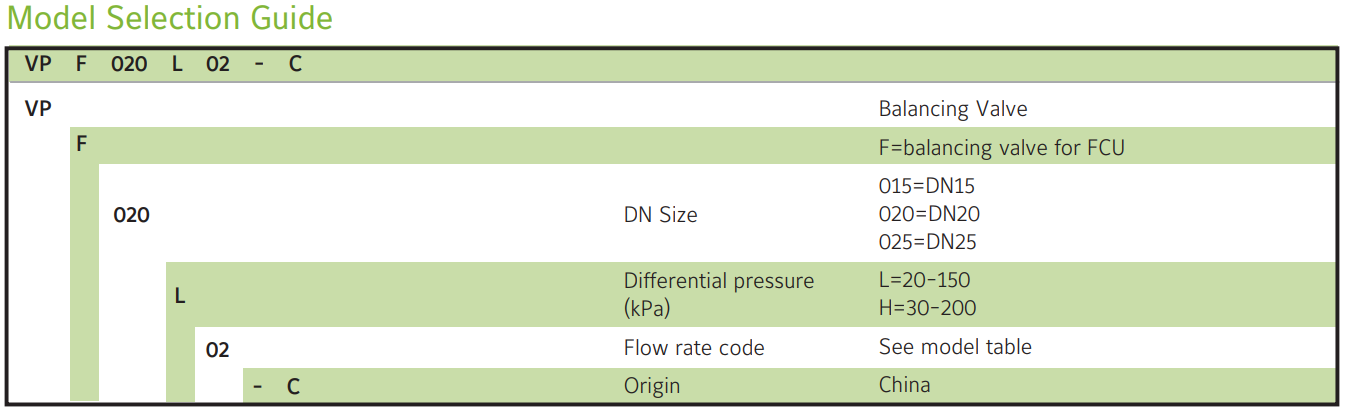The image size is (1347, 416).
Task: Click the See model table text
Action: (955, 347)
